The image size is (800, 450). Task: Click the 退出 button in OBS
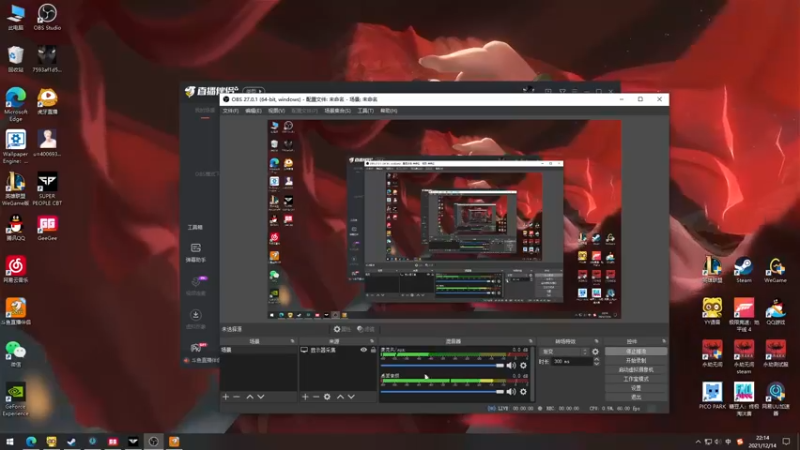636,396
